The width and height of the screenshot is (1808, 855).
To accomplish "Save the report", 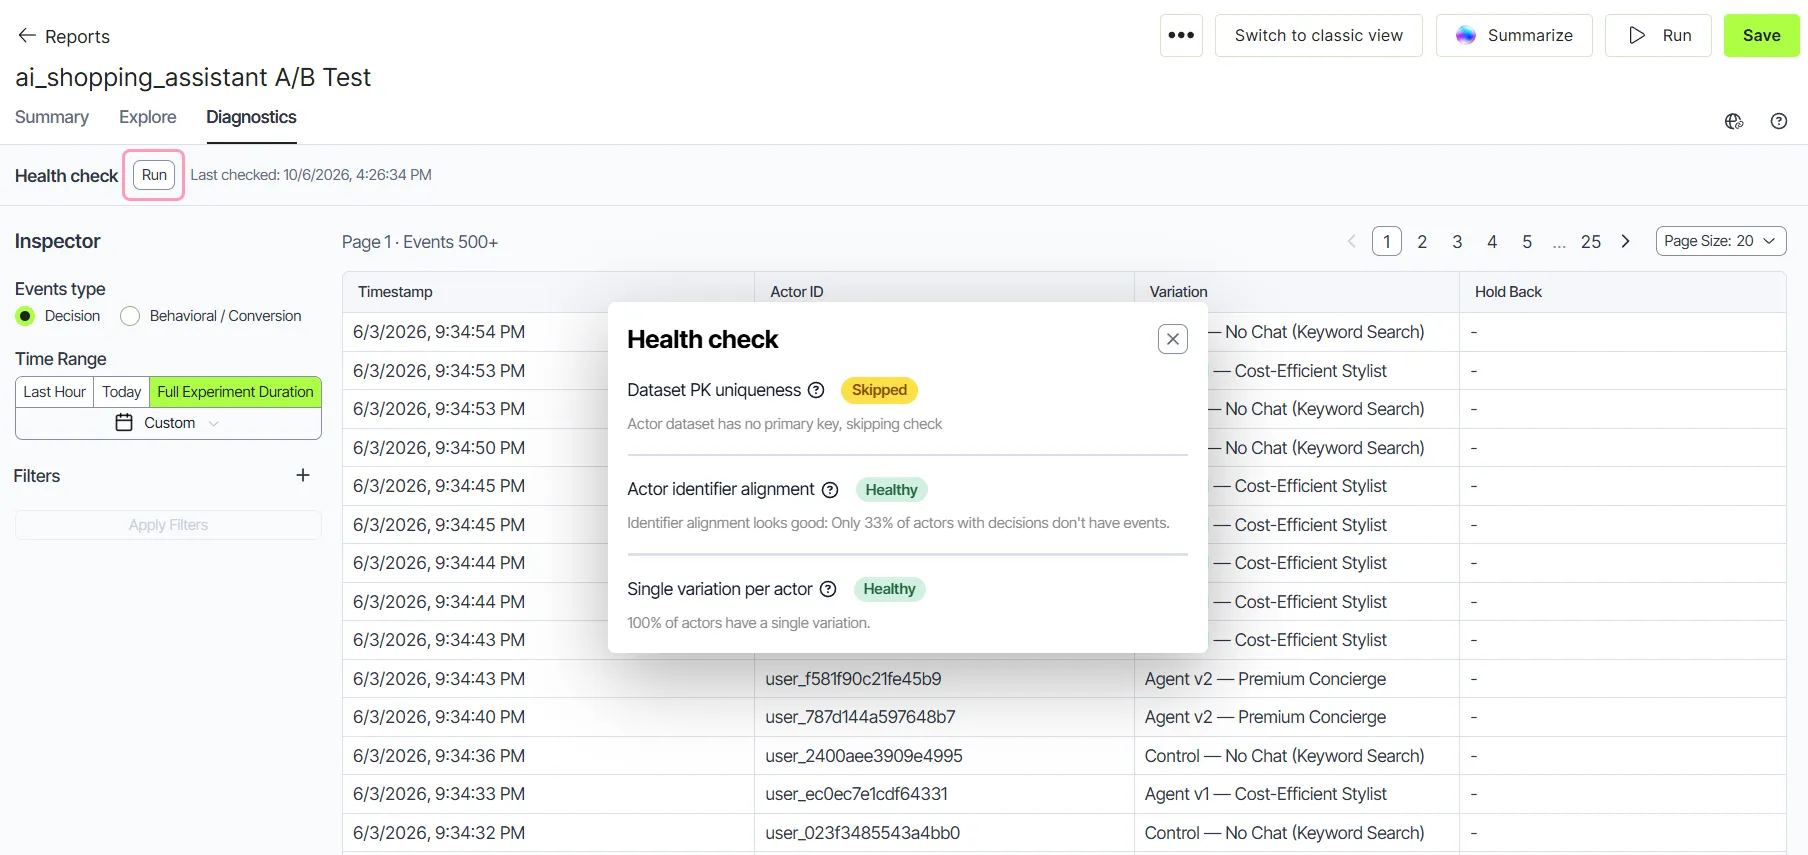I will click(1761, 35).
